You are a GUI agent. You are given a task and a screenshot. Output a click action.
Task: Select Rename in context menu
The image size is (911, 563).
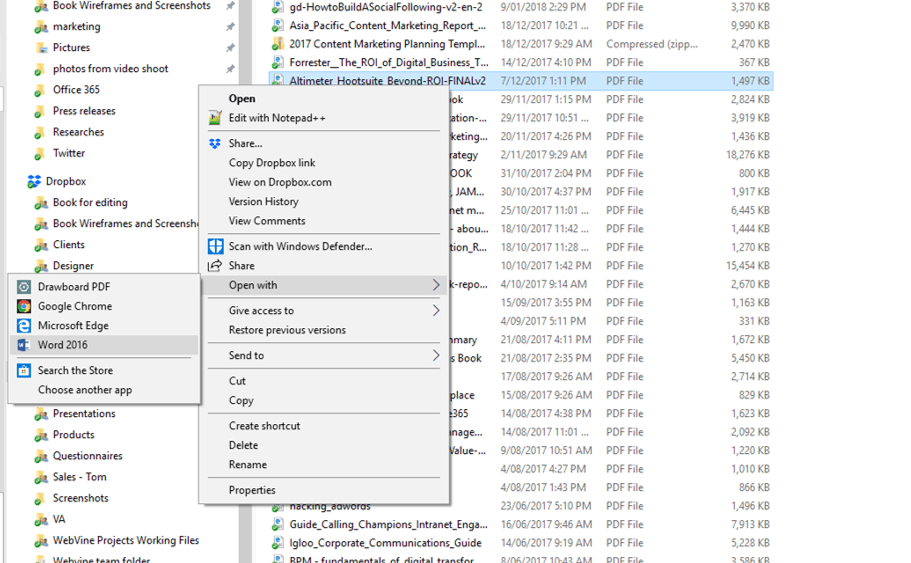pos(248,465)
